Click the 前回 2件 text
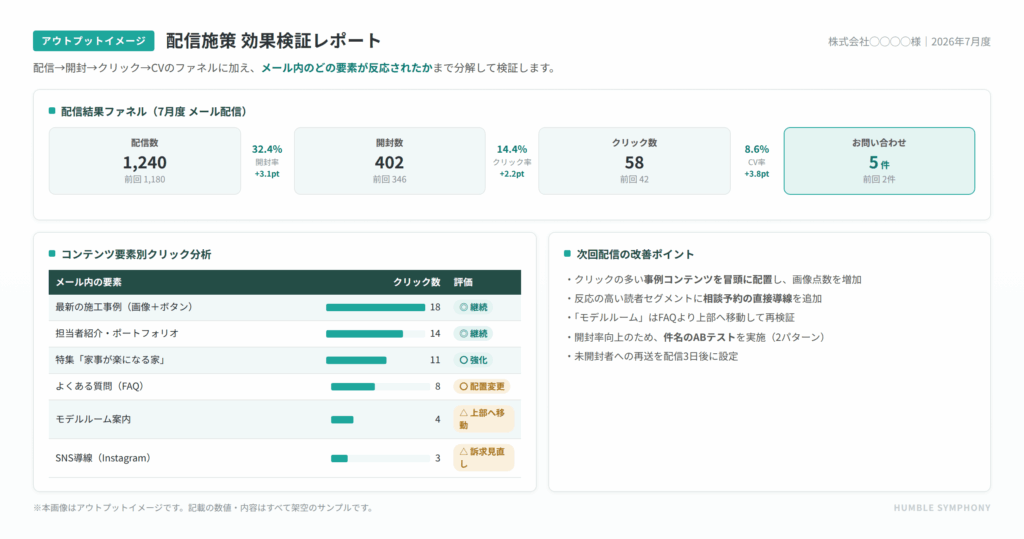Image resolution: width=1024 pixels, height=539 pixels. click(879, 179)
